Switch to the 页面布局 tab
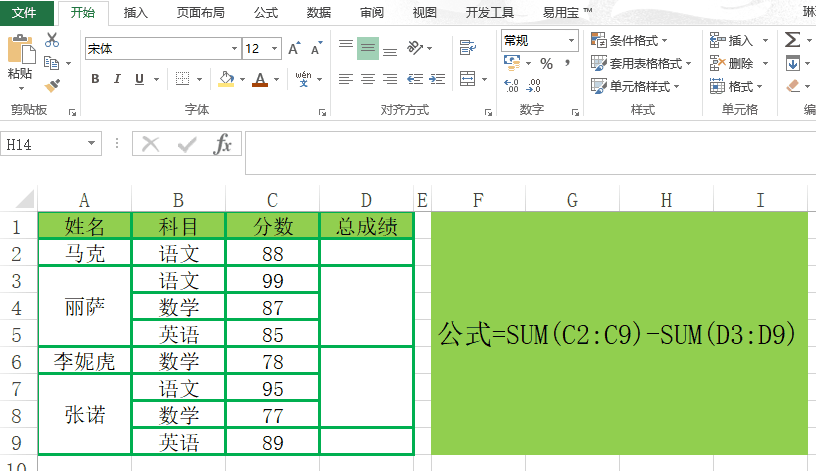816x471 pixels. pos(200,12)
